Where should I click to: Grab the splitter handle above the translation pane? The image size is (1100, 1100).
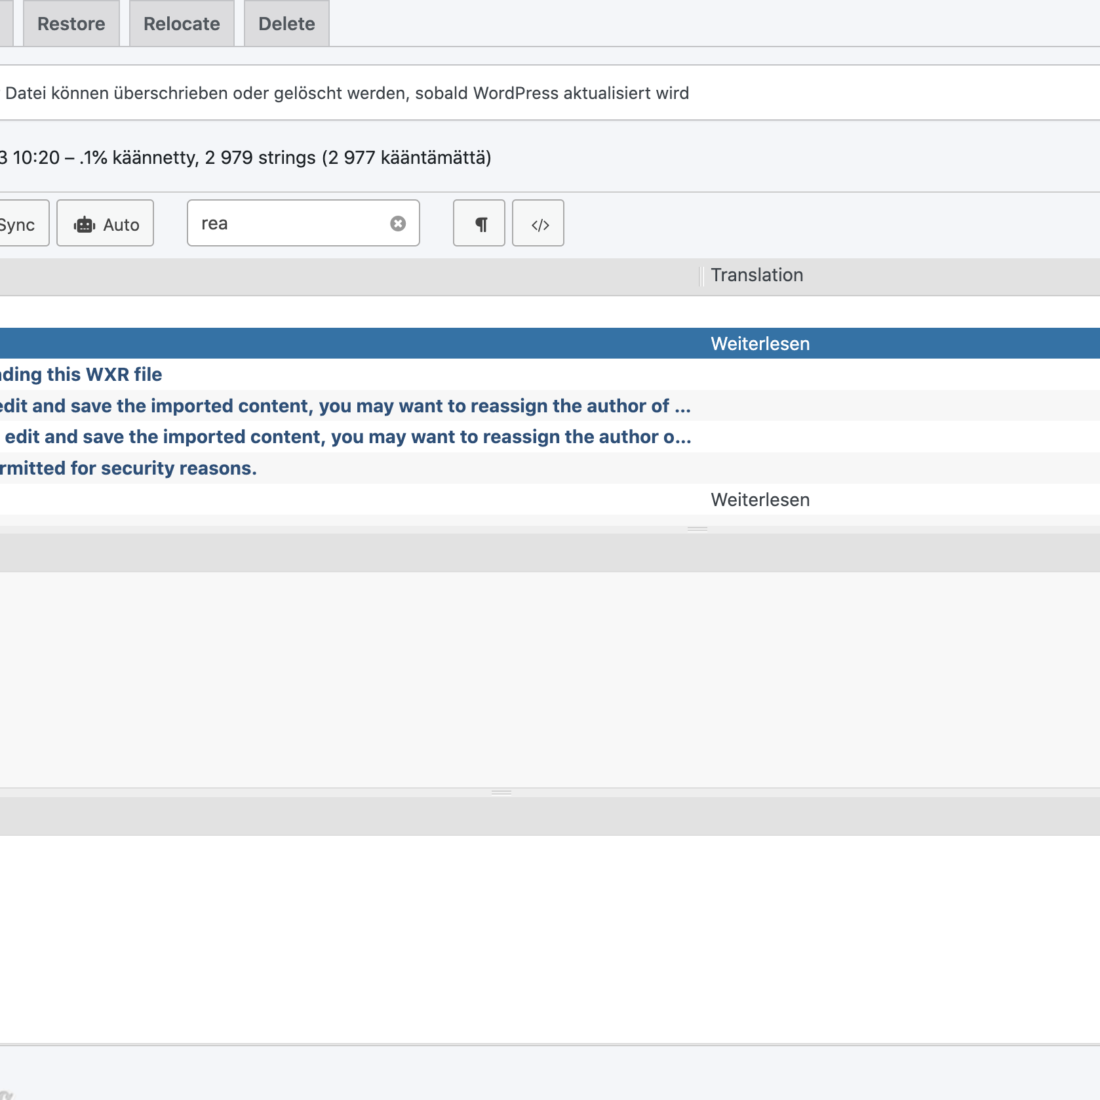(502, 792)
